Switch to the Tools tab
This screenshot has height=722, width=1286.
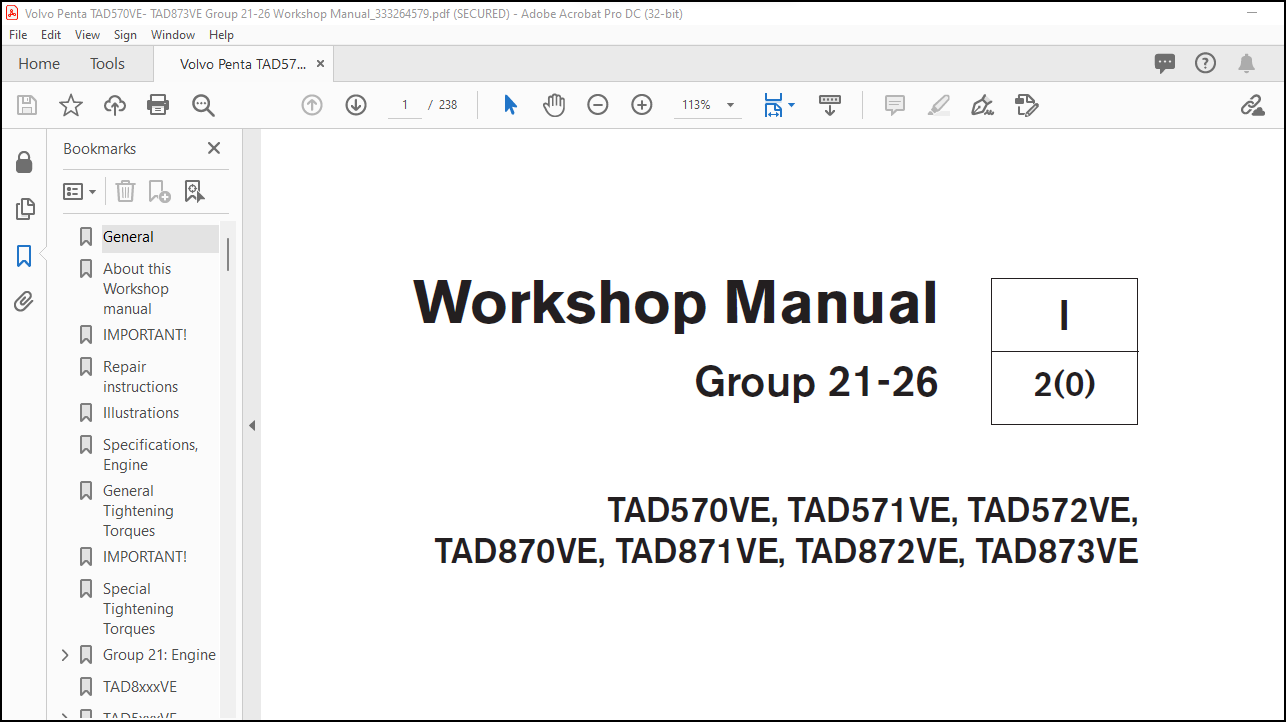point(107,63)
